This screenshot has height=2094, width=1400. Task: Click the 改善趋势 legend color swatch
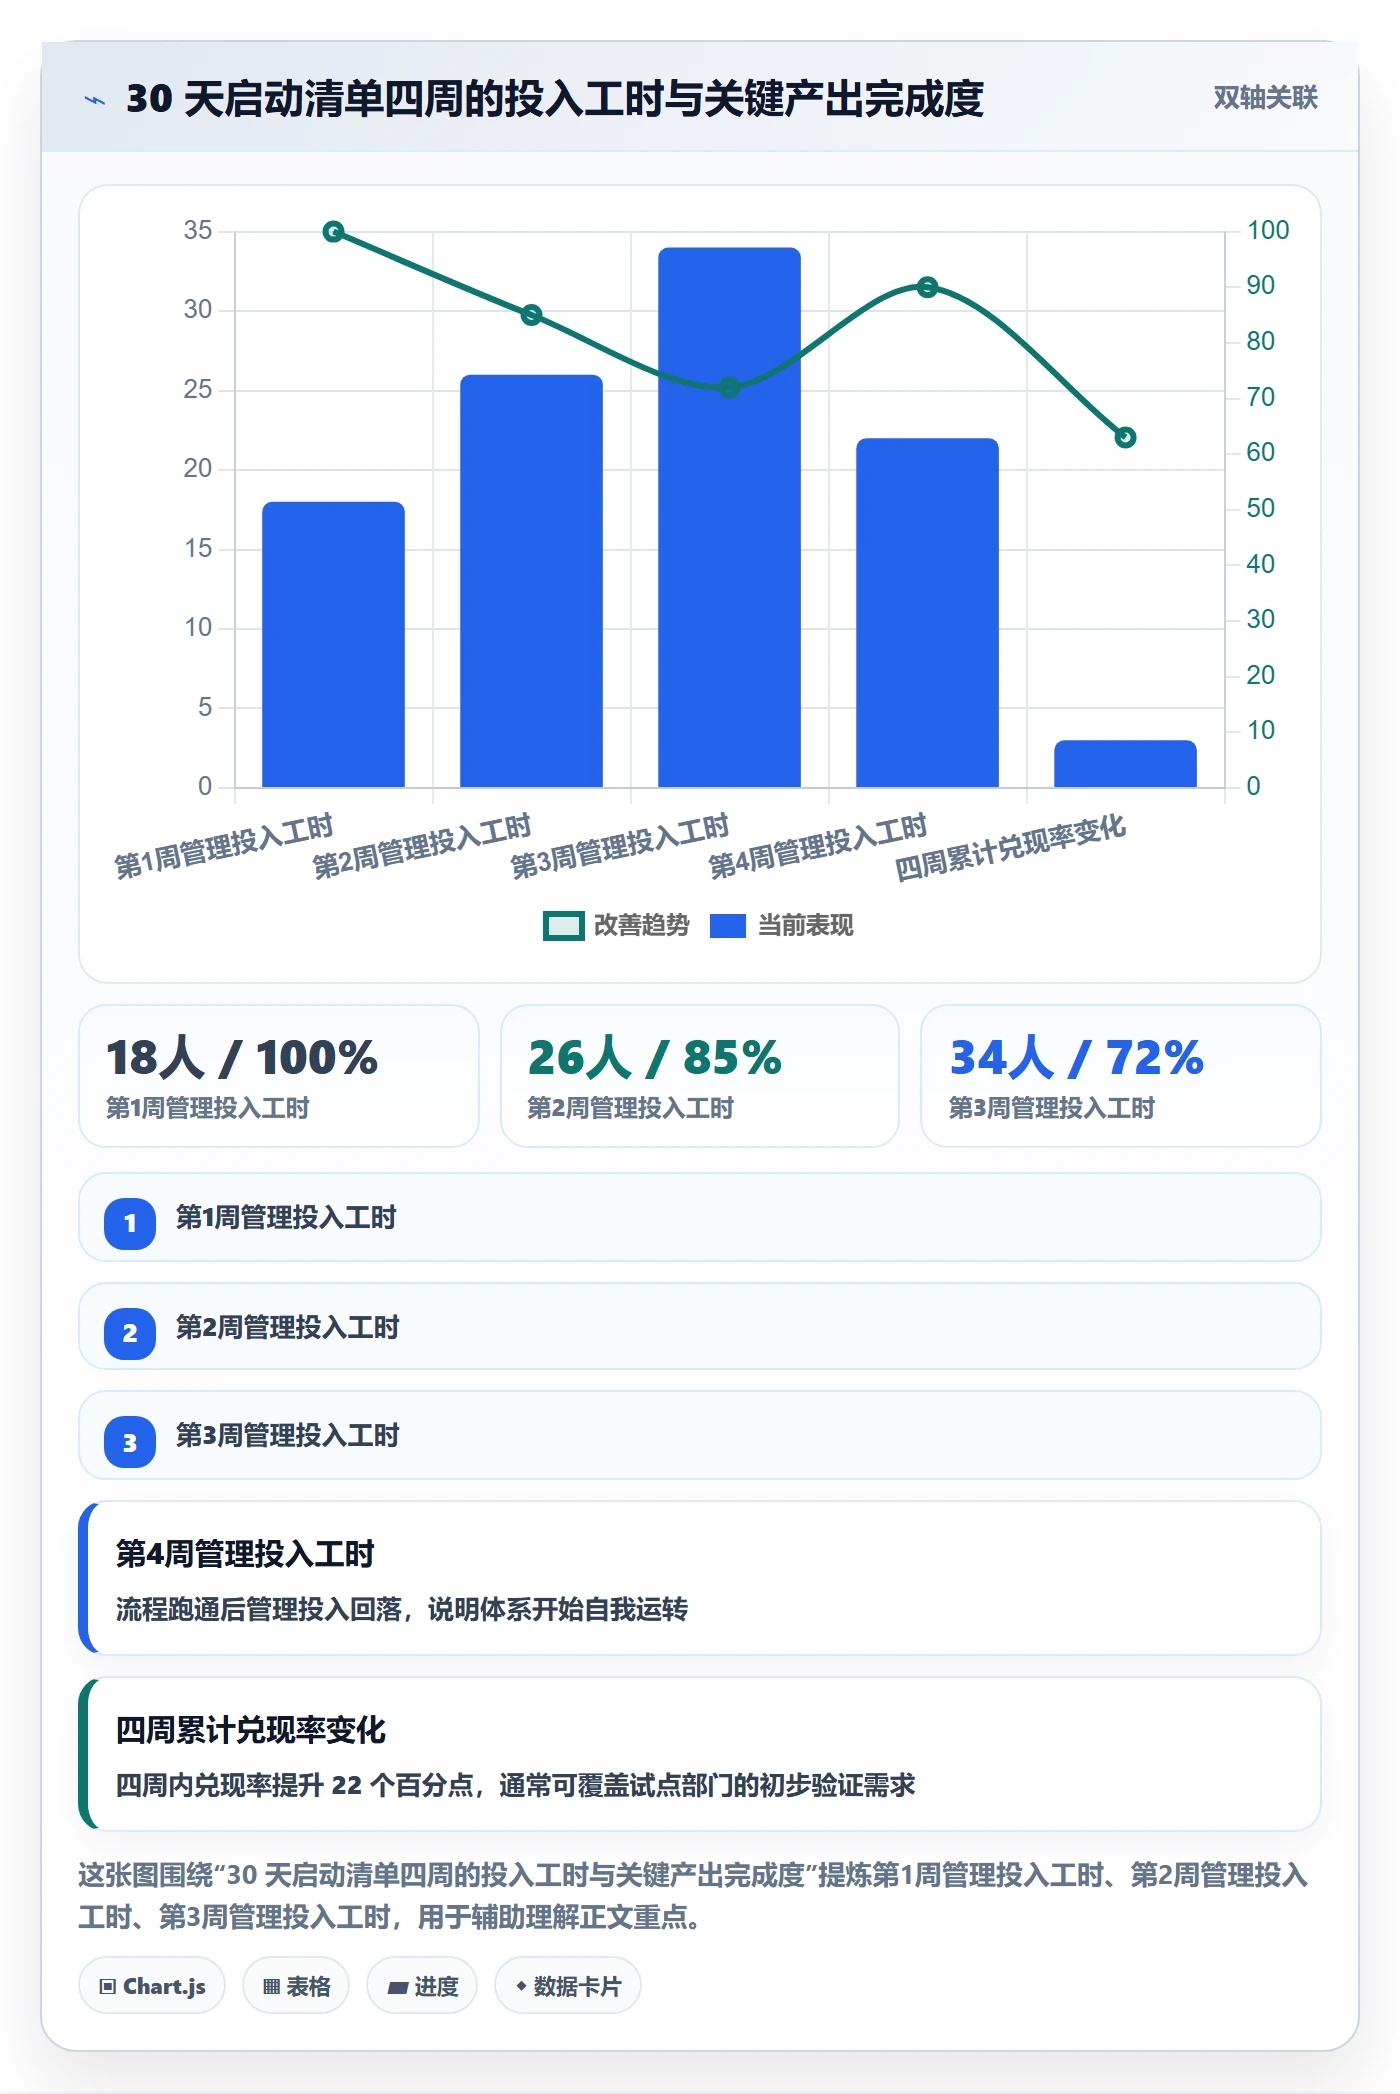click(x=564, y=926)
